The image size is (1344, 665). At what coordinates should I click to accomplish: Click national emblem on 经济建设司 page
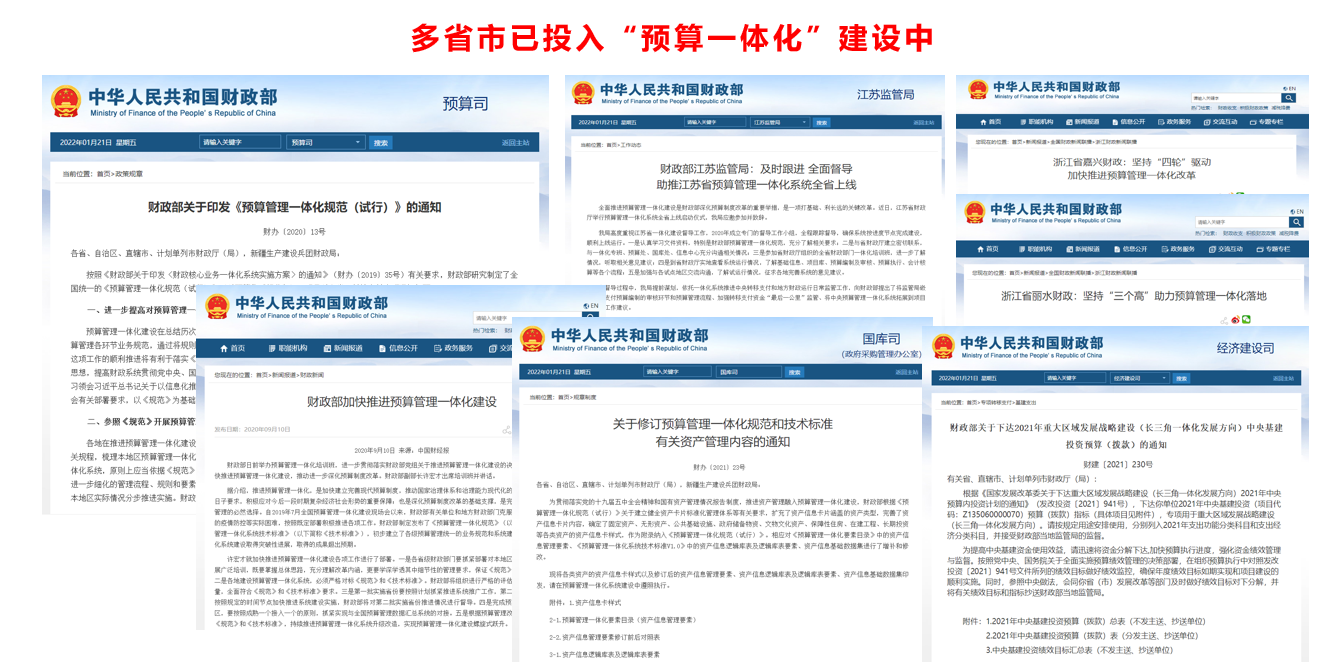[x=943, y=347]
